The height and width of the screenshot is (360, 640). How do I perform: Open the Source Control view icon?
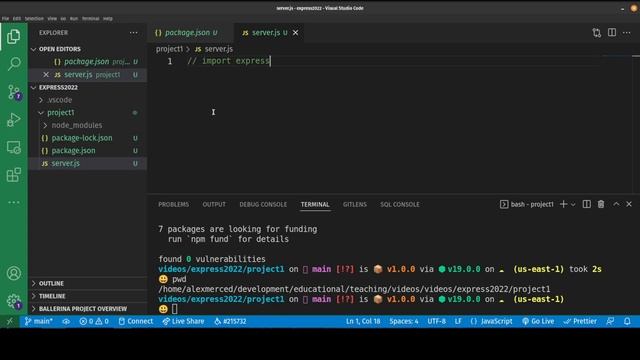pos(13,93)
